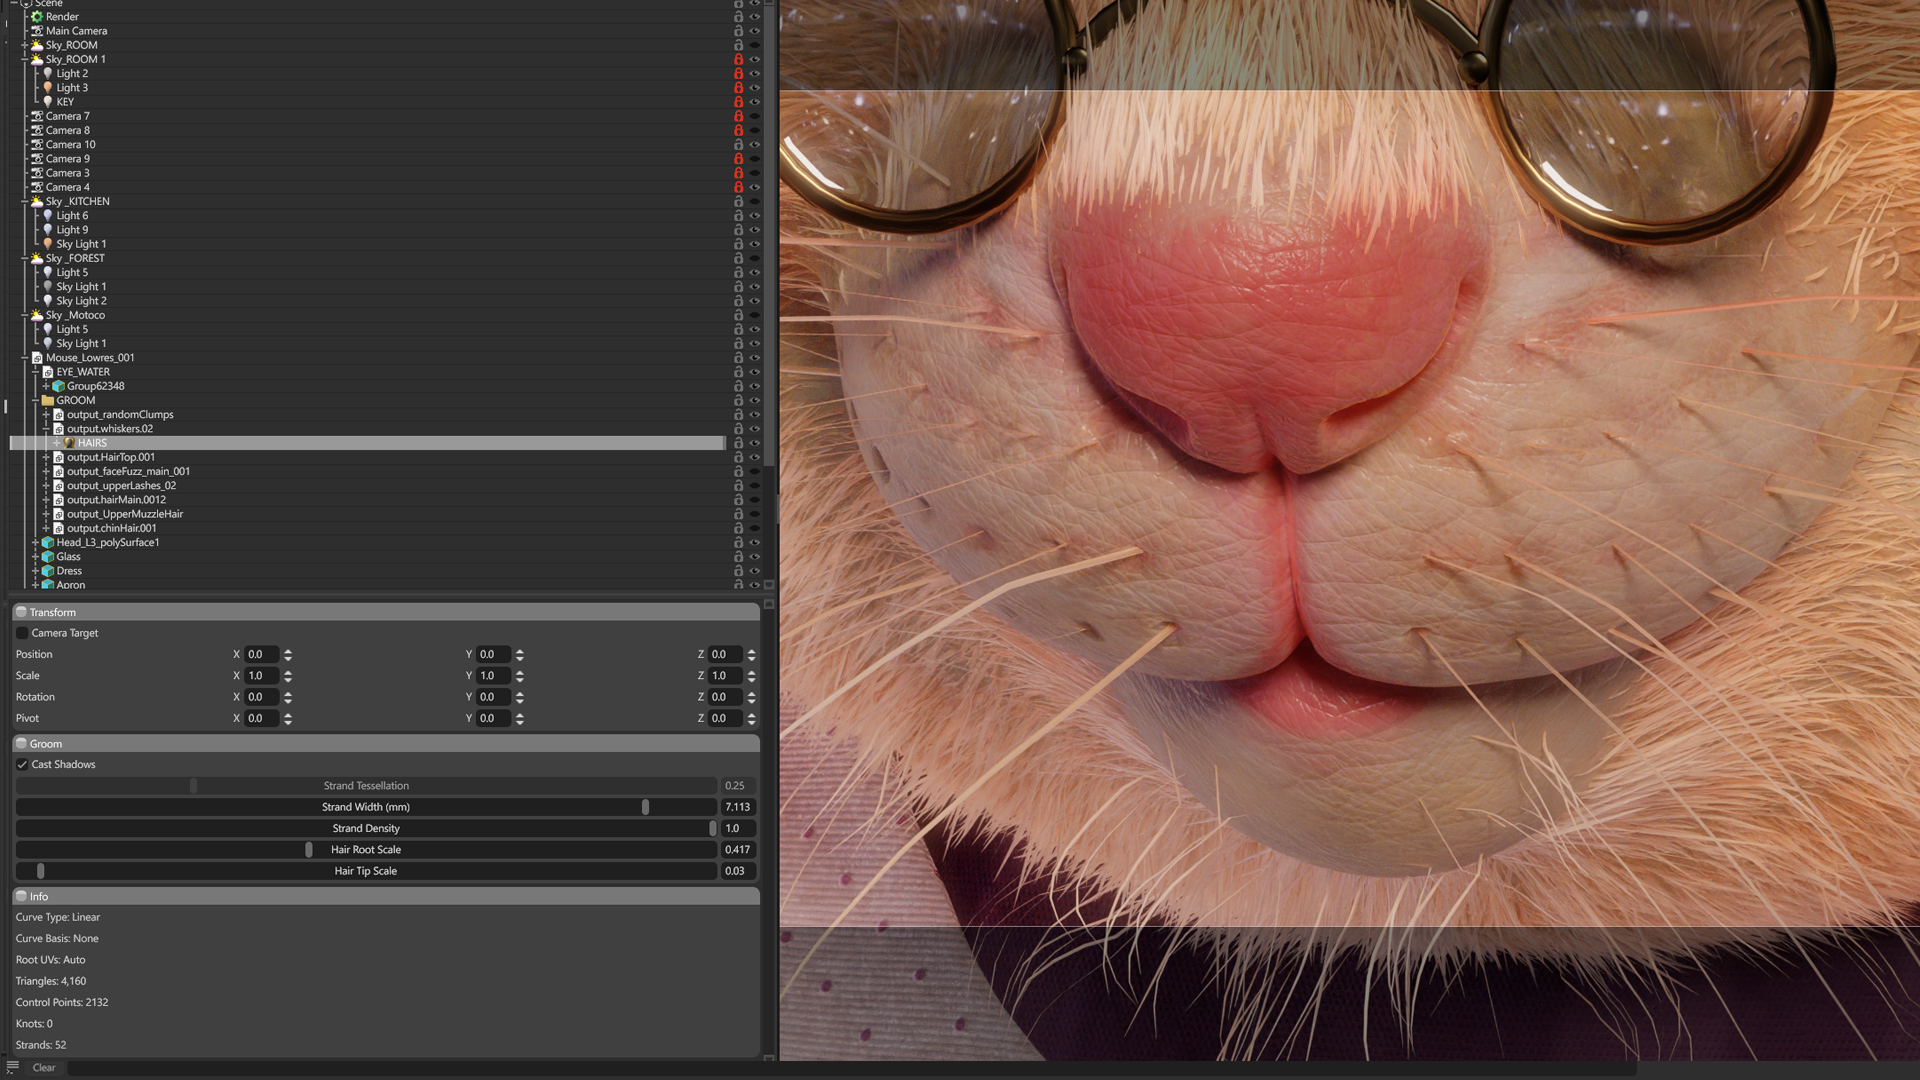Click the GROOM folder icon

(x=47, y=400)
